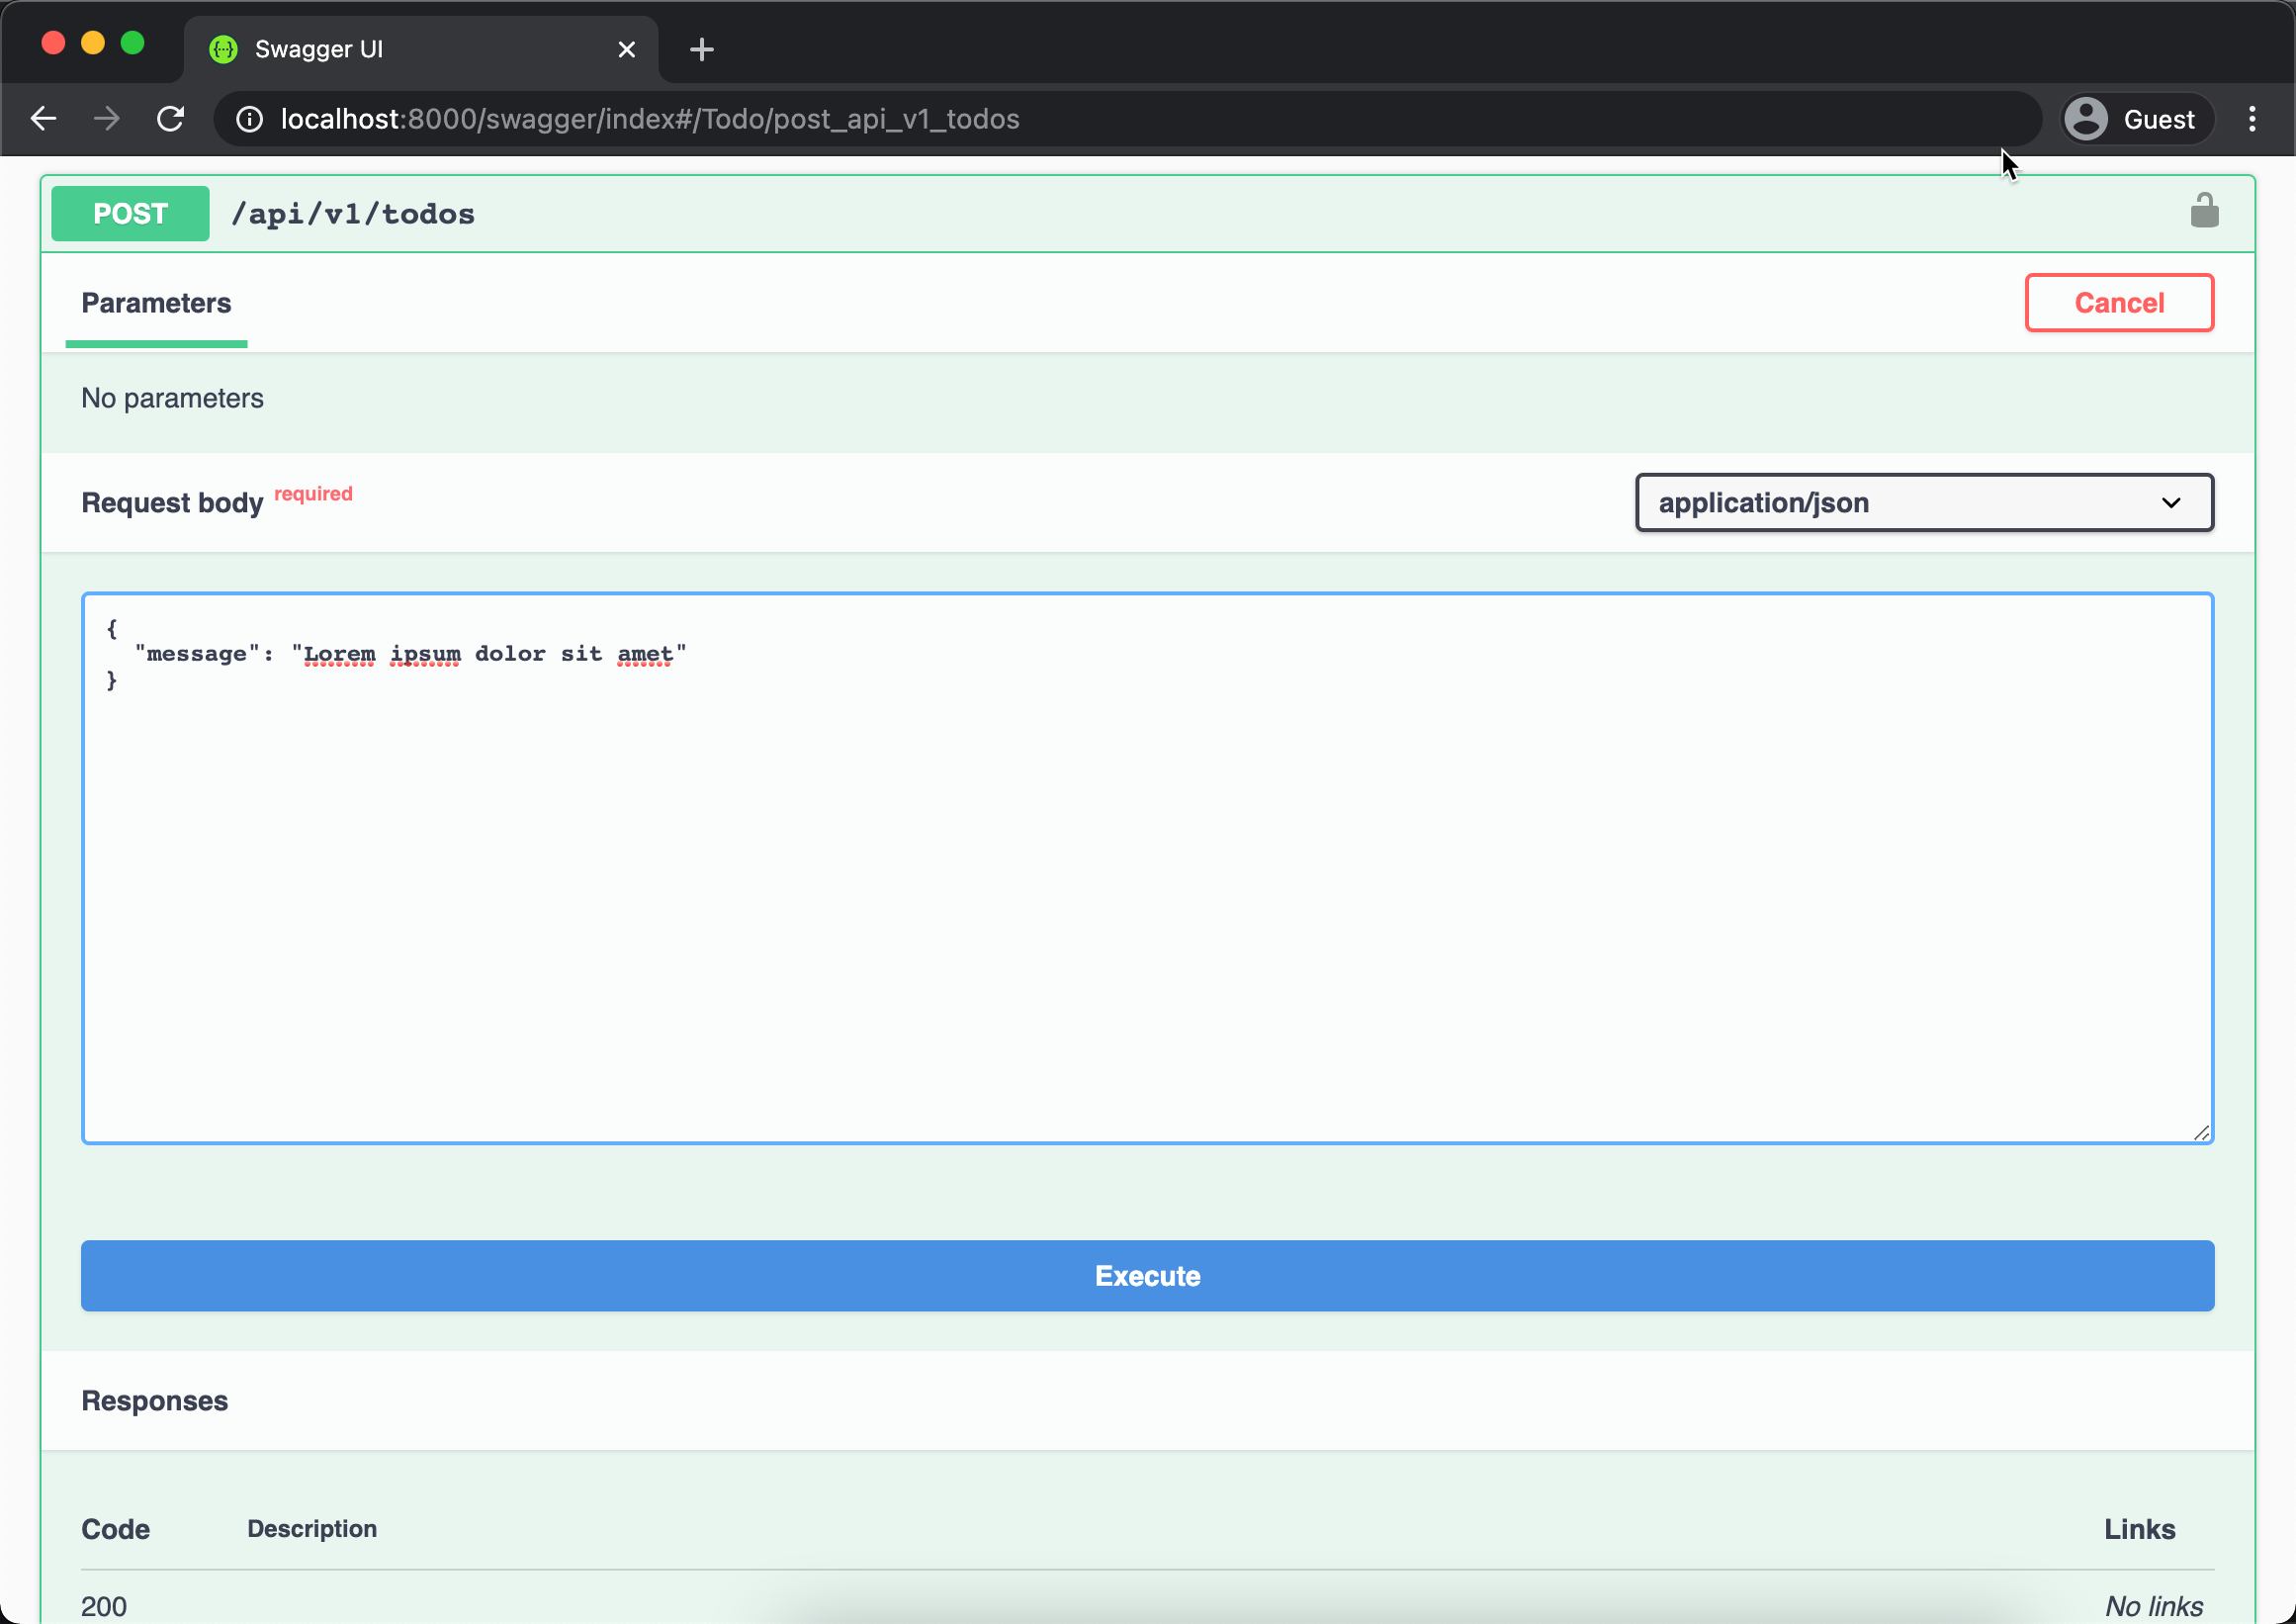
Task: Click the browser forward arrow
Action: (x=106, y=119)
